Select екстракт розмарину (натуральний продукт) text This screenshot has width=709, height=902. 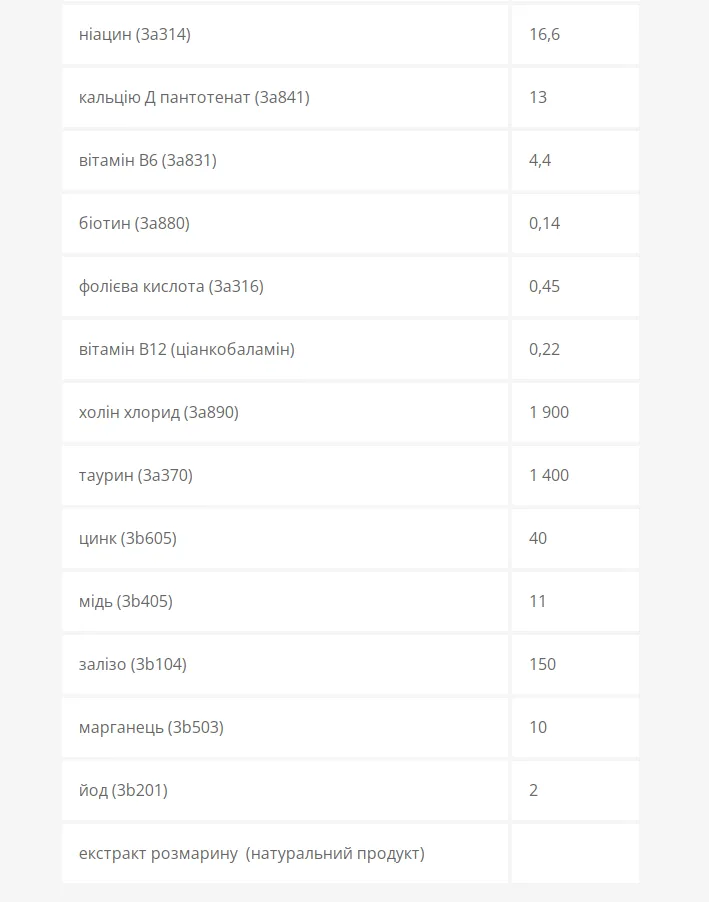point(251,853)
